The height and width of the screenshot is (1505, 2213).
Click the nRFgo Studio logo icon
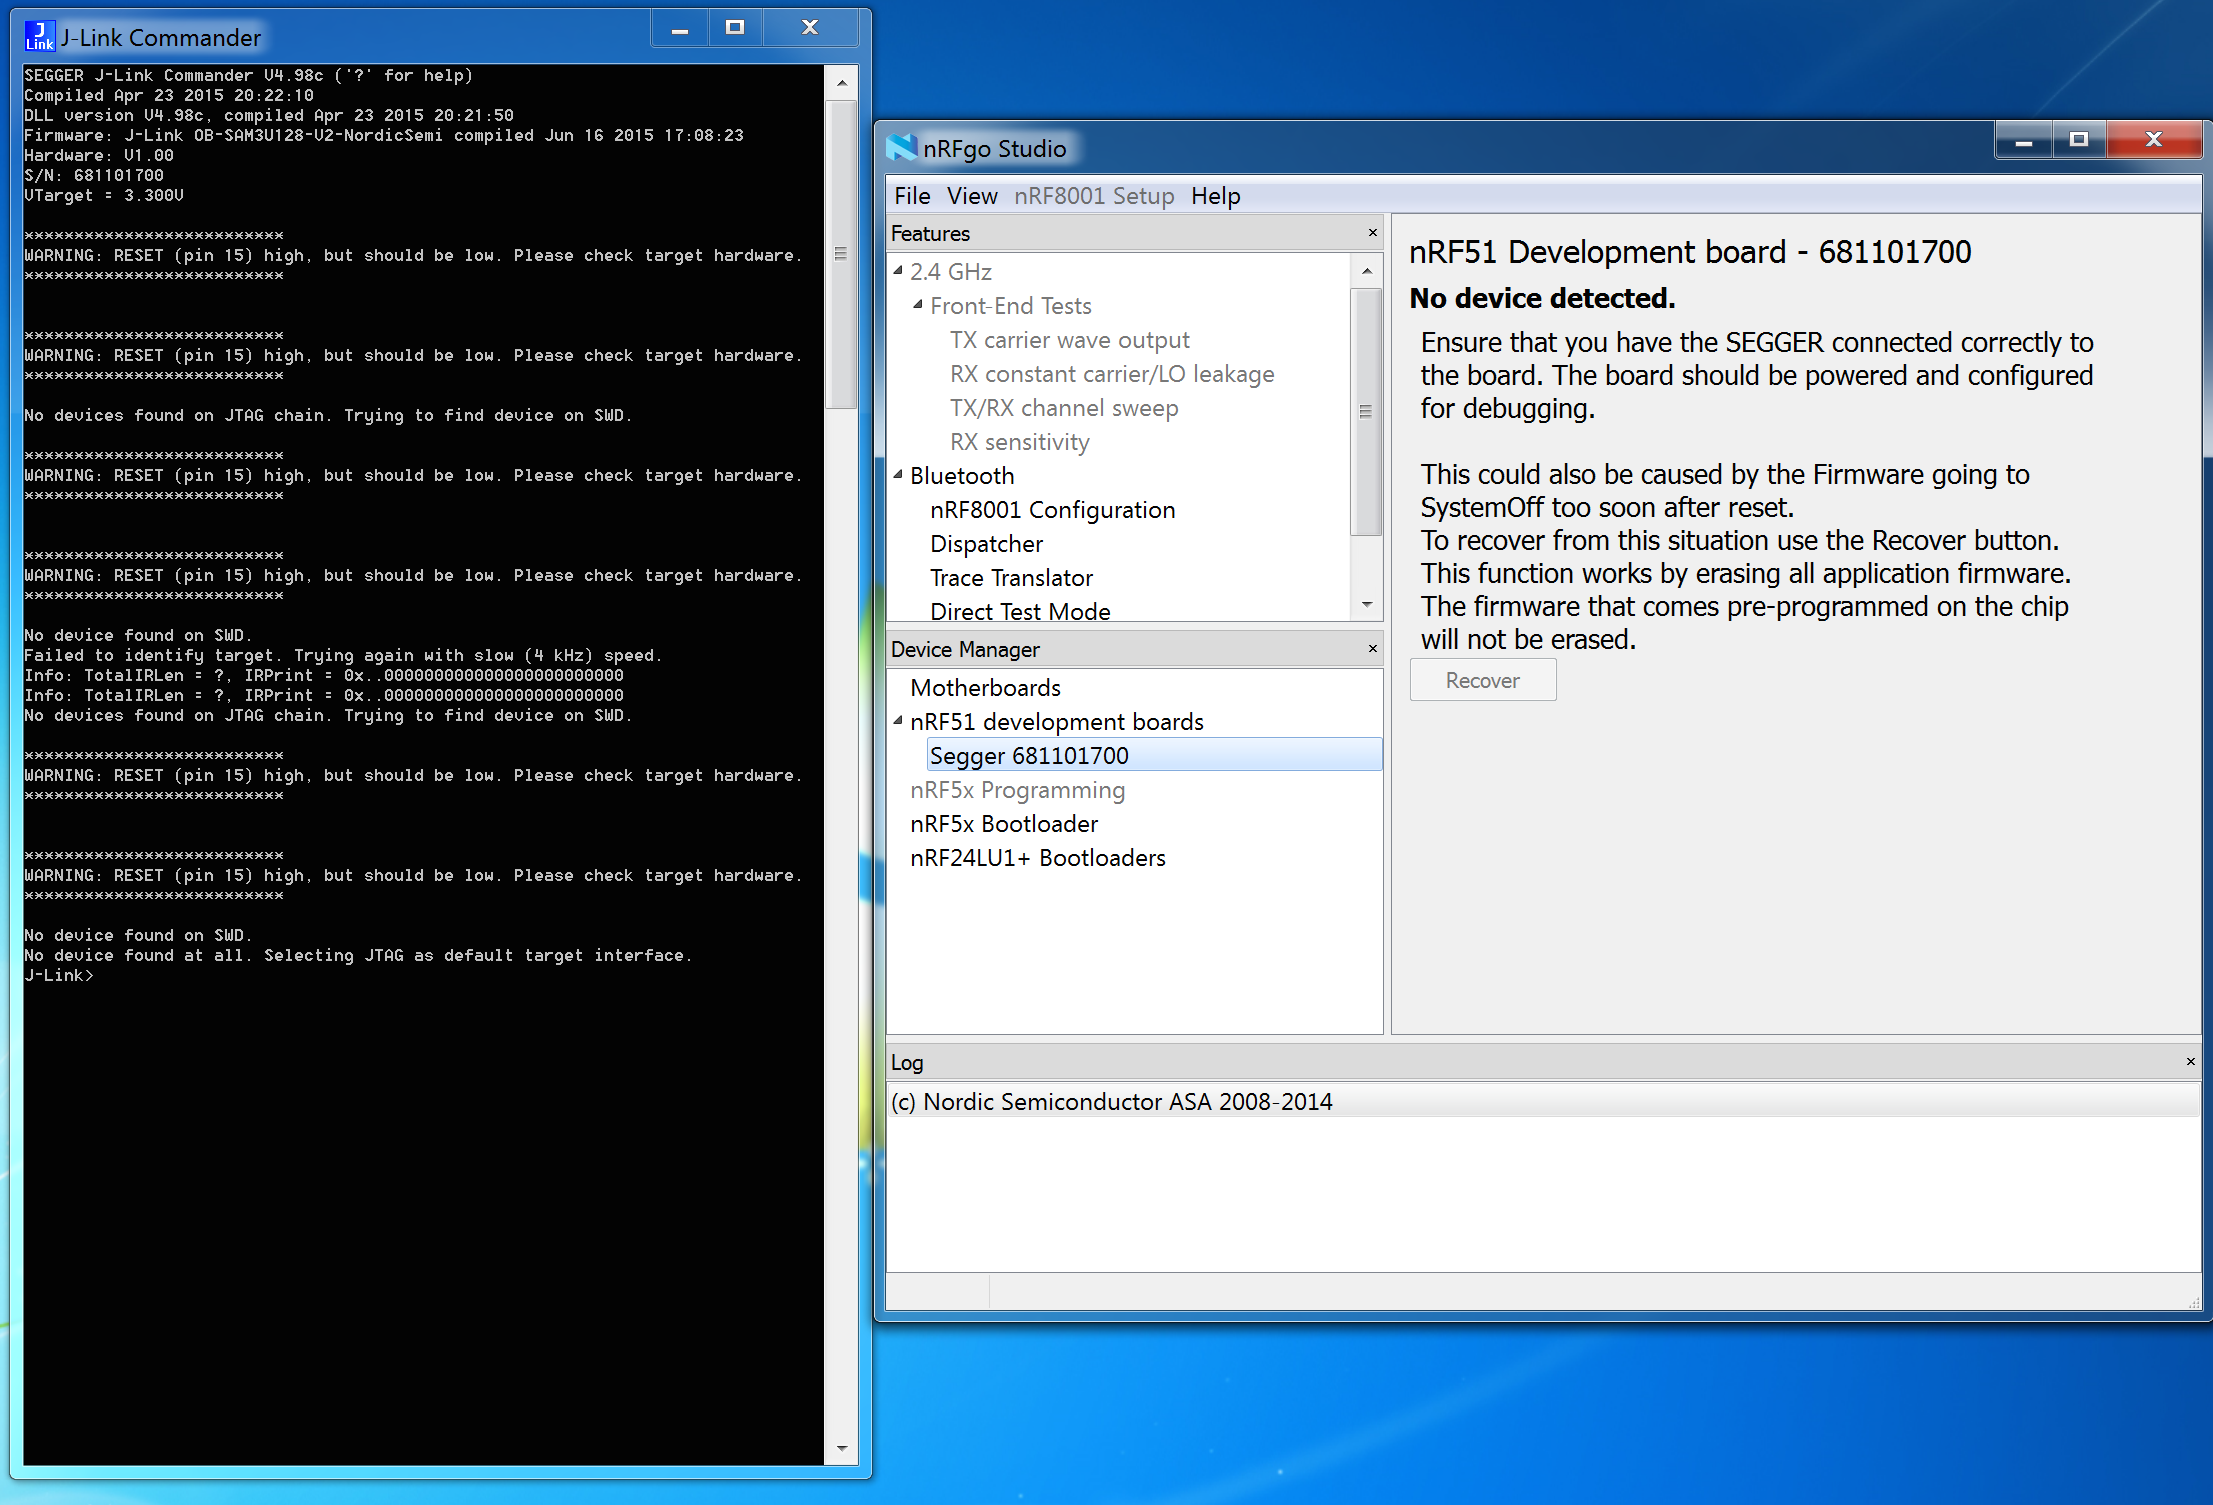[x=901, y=148]
